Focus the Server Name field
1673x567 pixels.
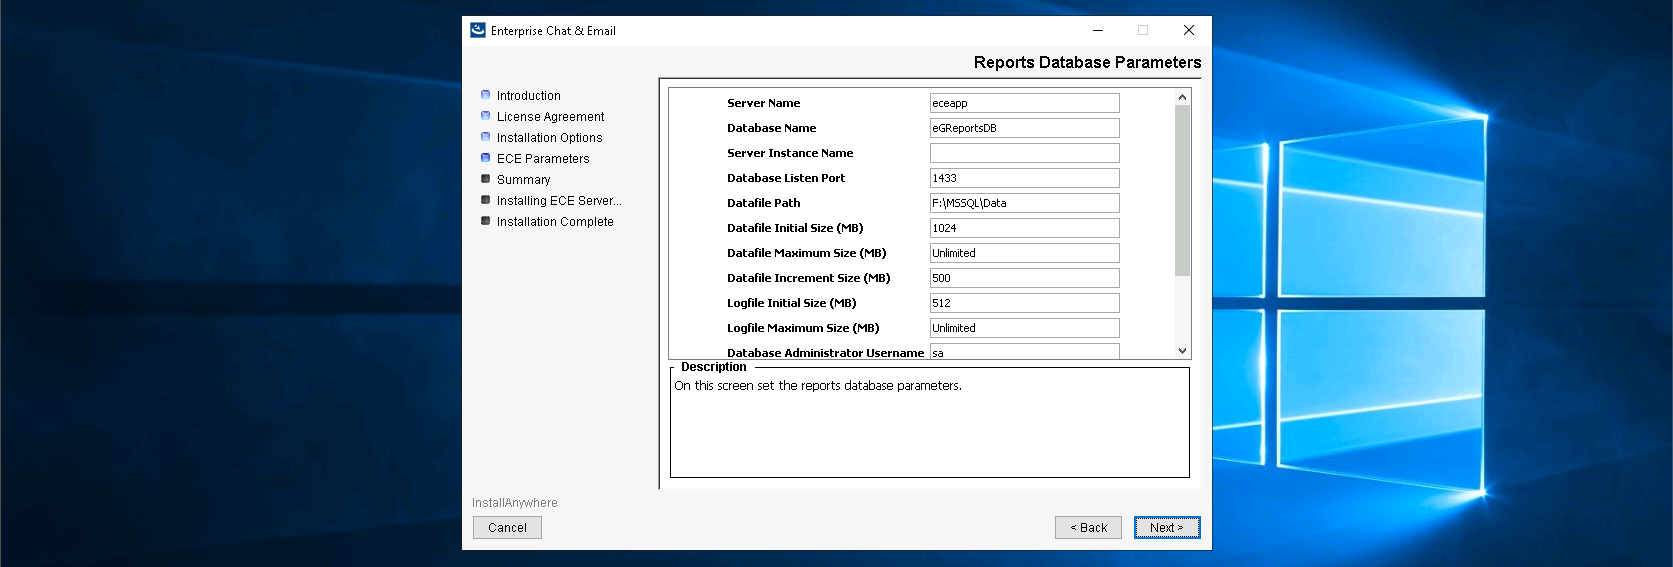(1024, 103)
